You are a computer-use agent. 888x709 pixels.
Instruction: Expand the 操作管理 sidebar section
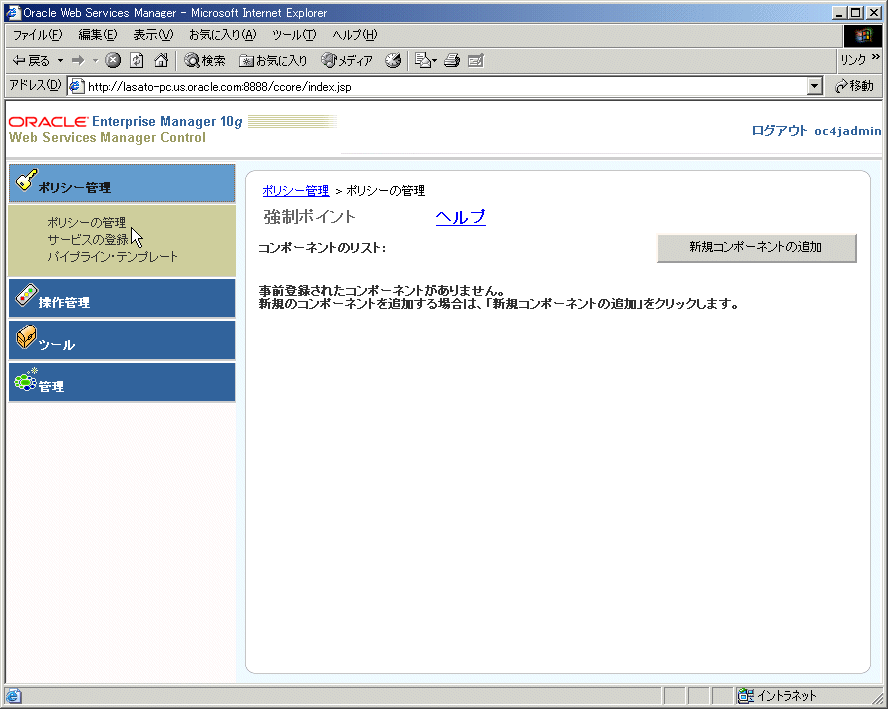[x=122, y=298]
